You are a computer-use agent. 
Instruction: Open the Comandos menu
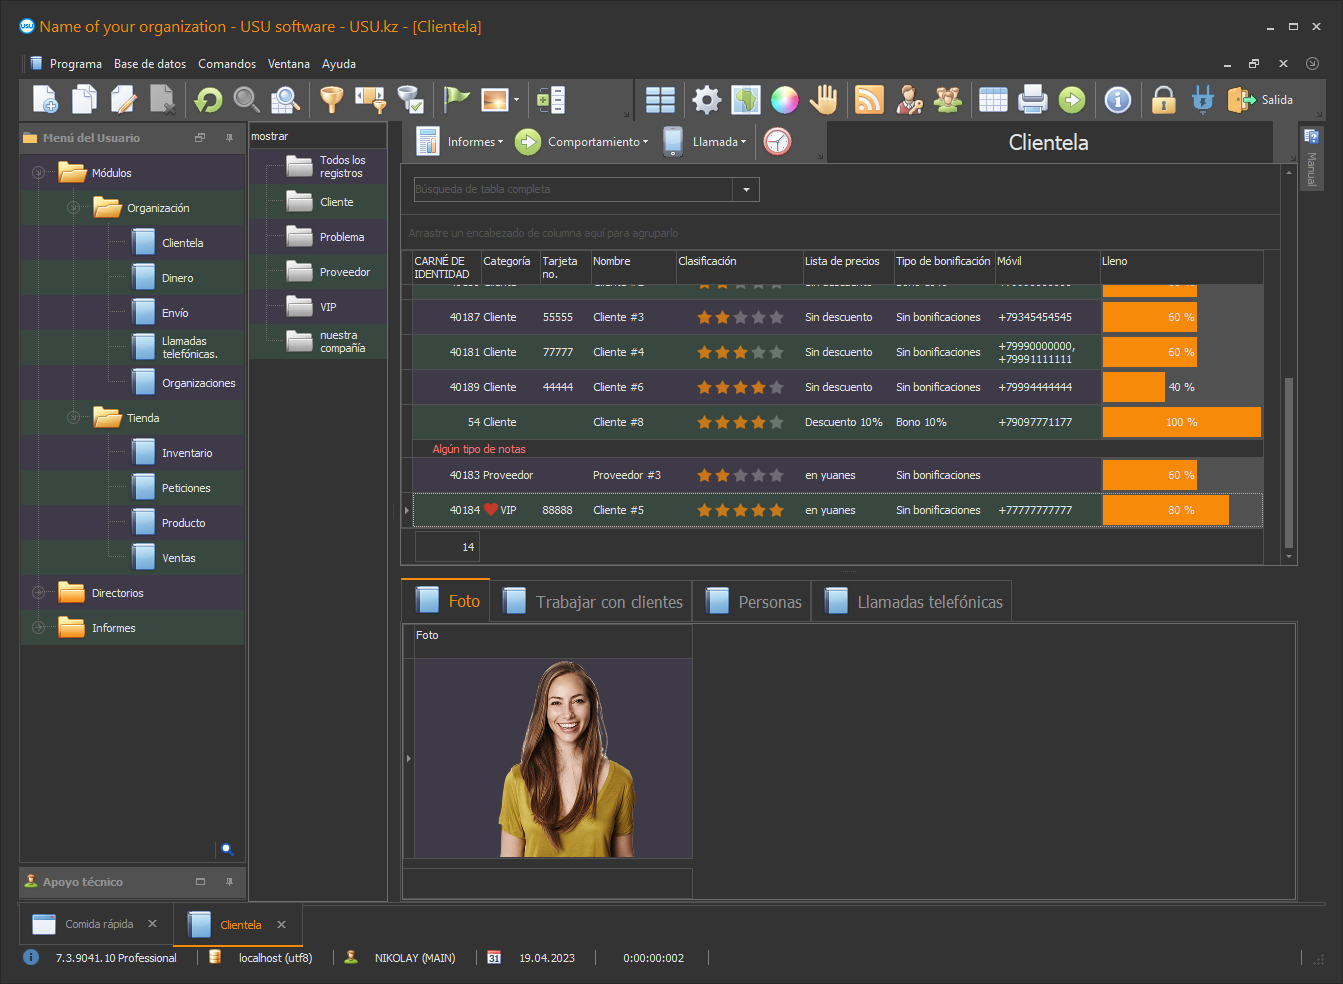(227, 64)
